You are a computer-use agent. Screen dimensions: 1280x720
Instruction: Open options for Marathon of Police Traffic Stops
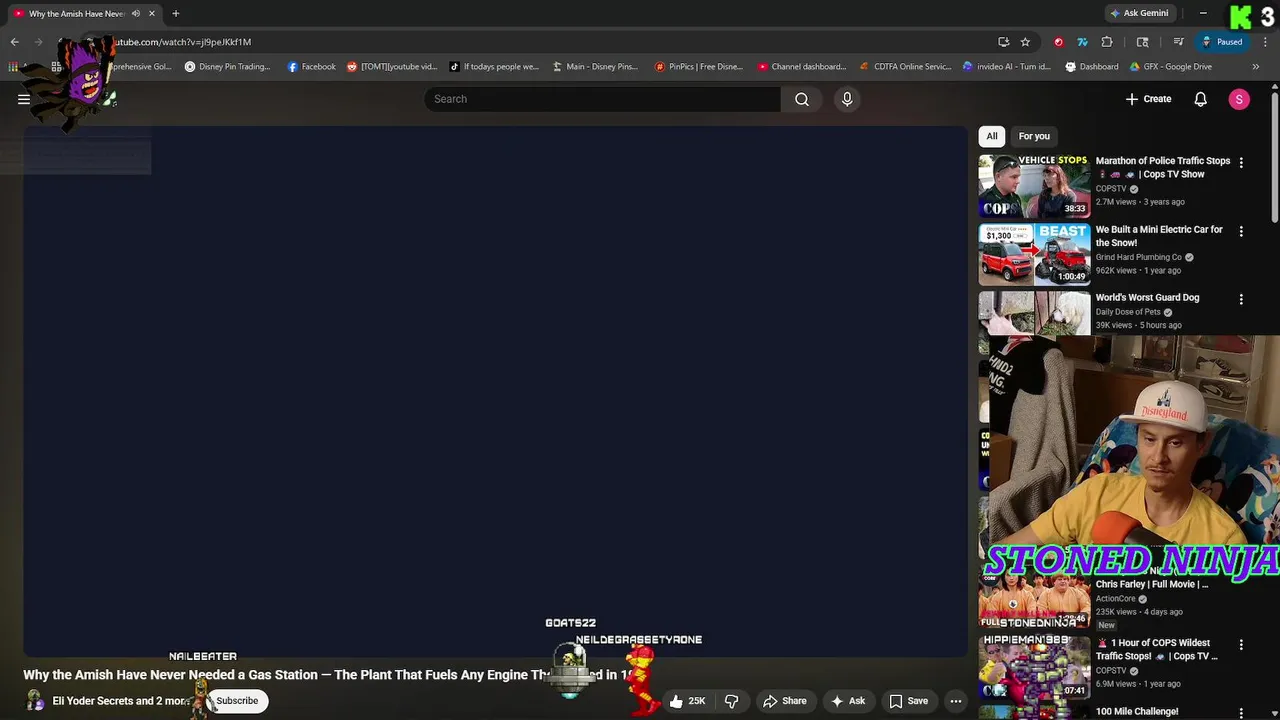(x=1241, y=162)
